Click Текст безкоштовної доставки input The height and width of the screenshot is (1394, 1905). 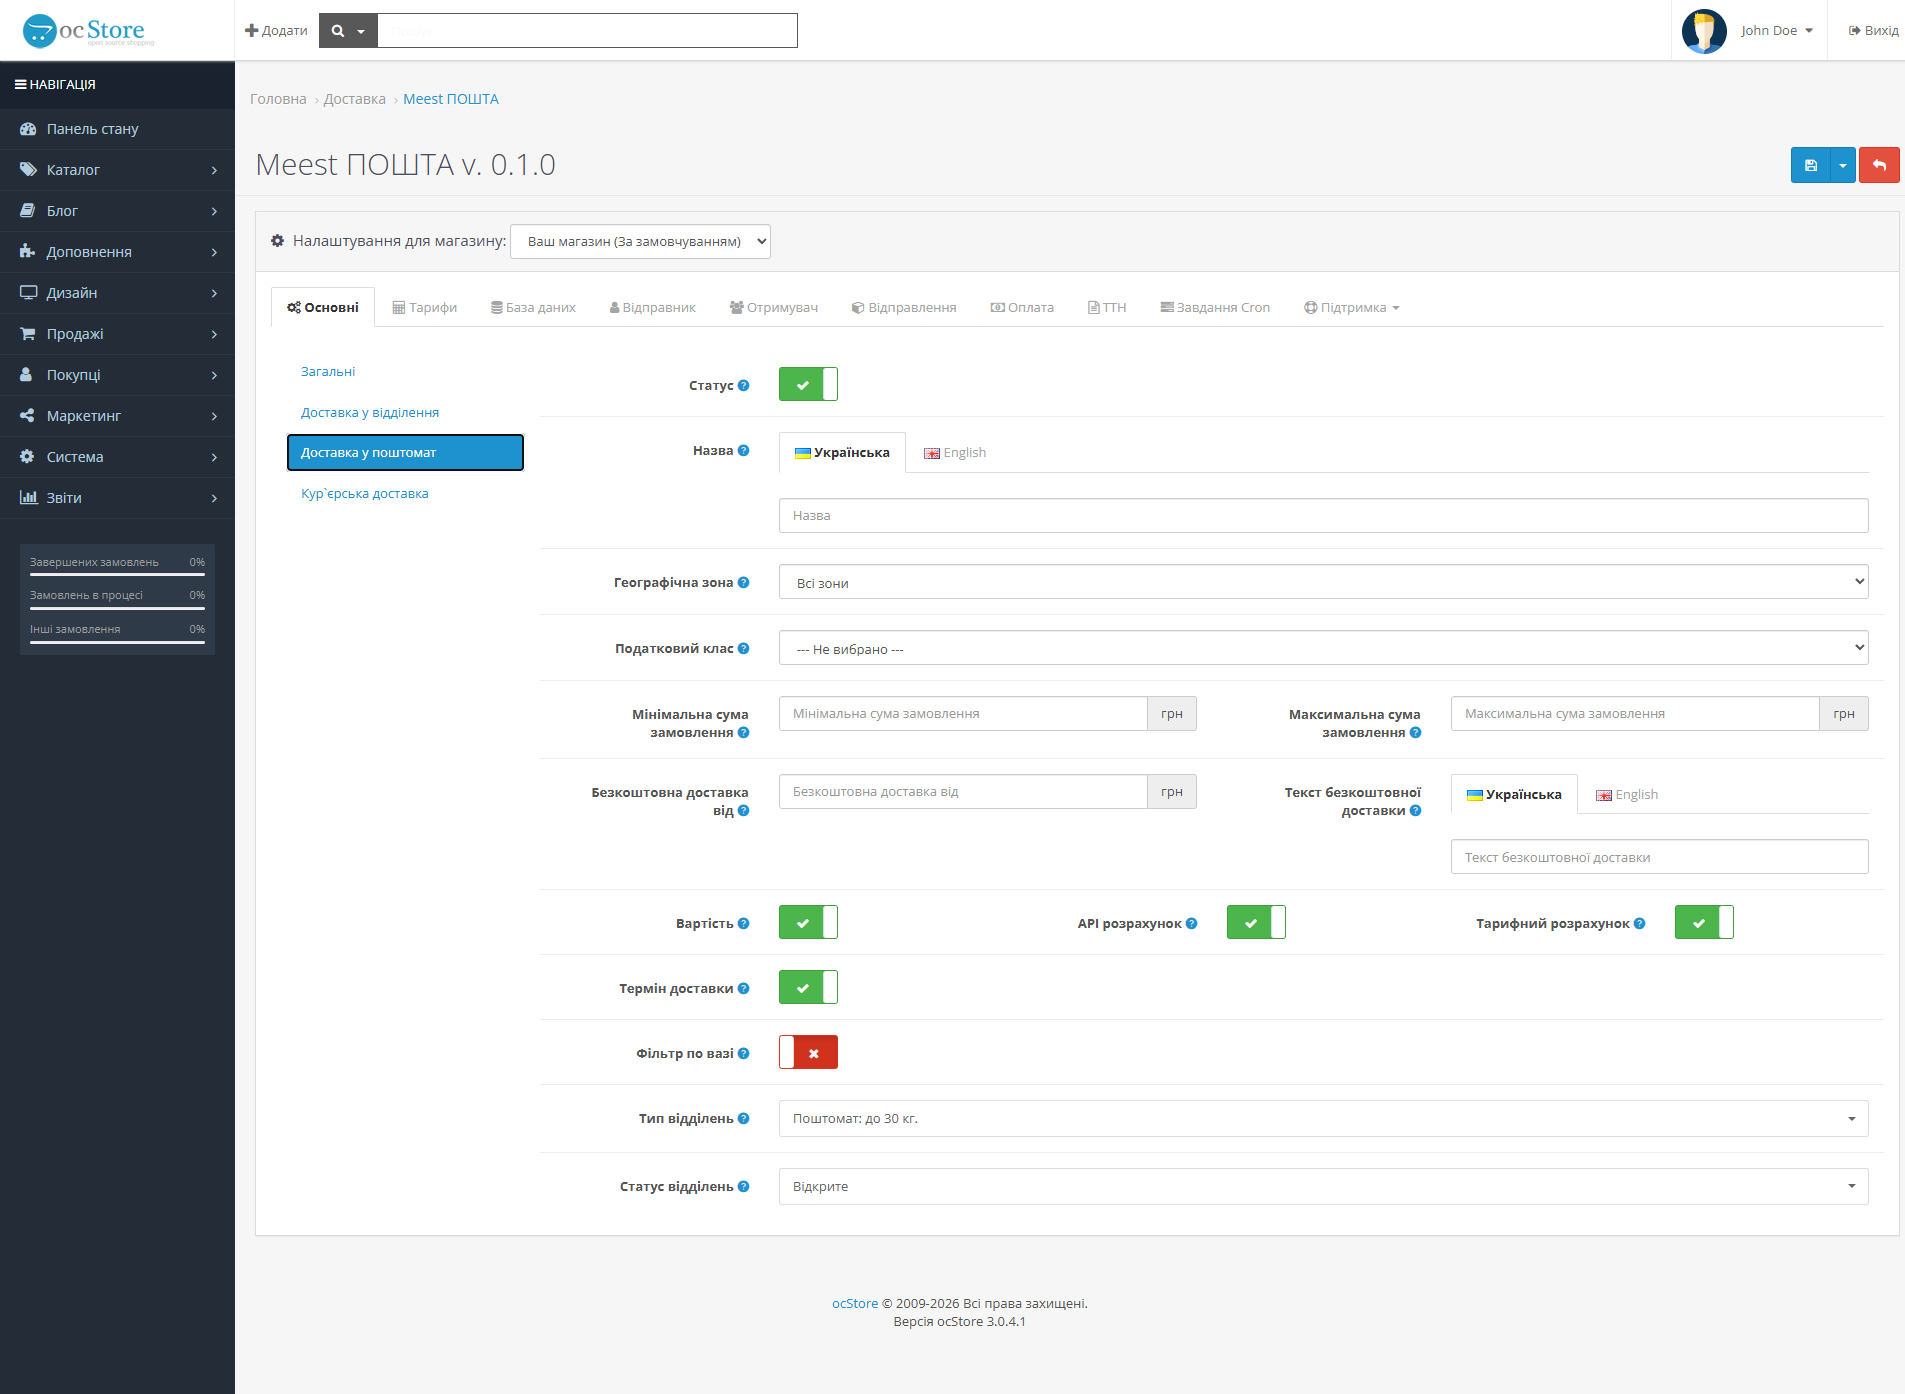(x=1659, y=857)
